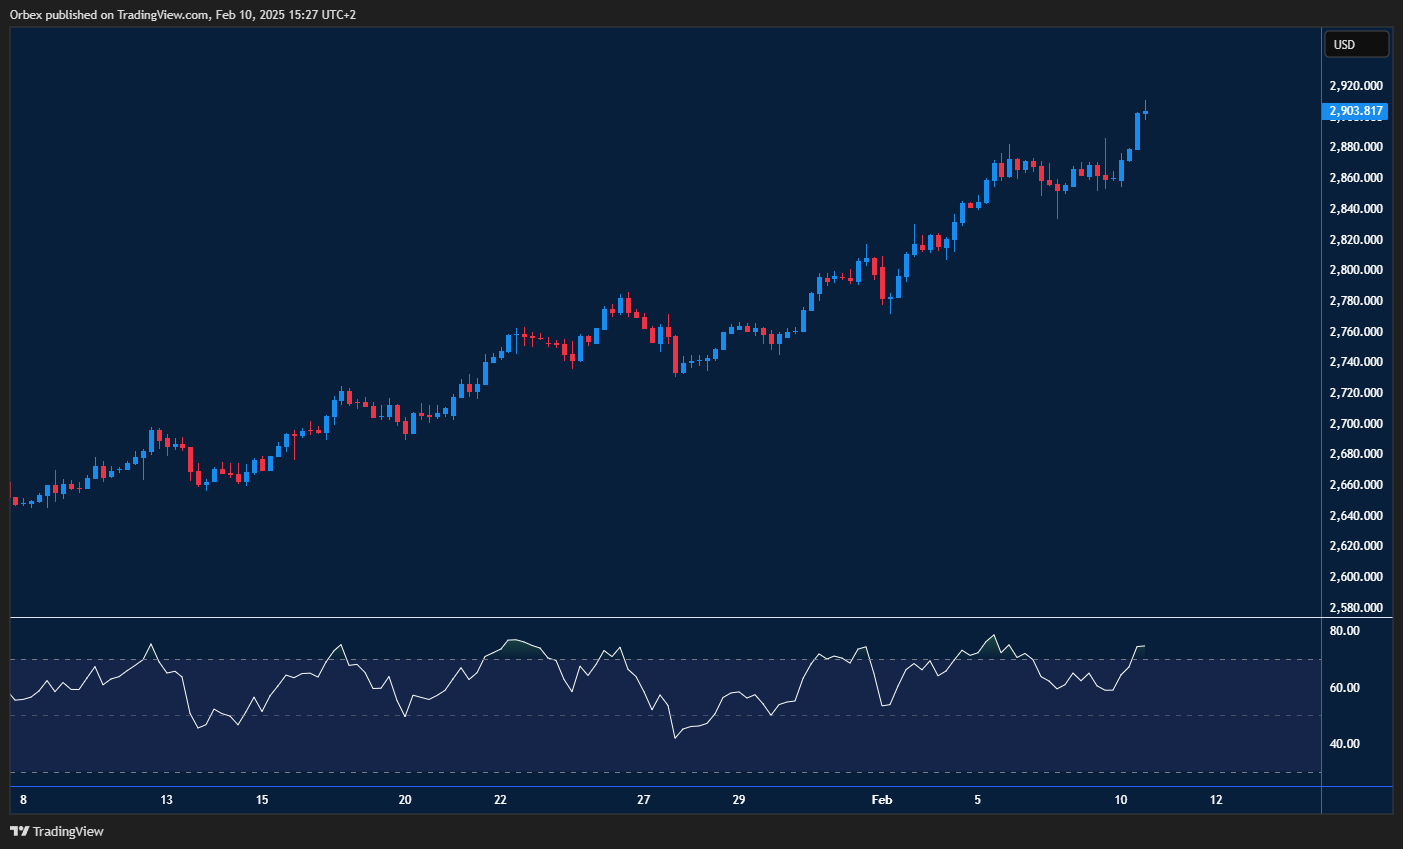The image size is (1403, 849).
Task: Click the blue 2,903.817 price label
Action: 1356,112
